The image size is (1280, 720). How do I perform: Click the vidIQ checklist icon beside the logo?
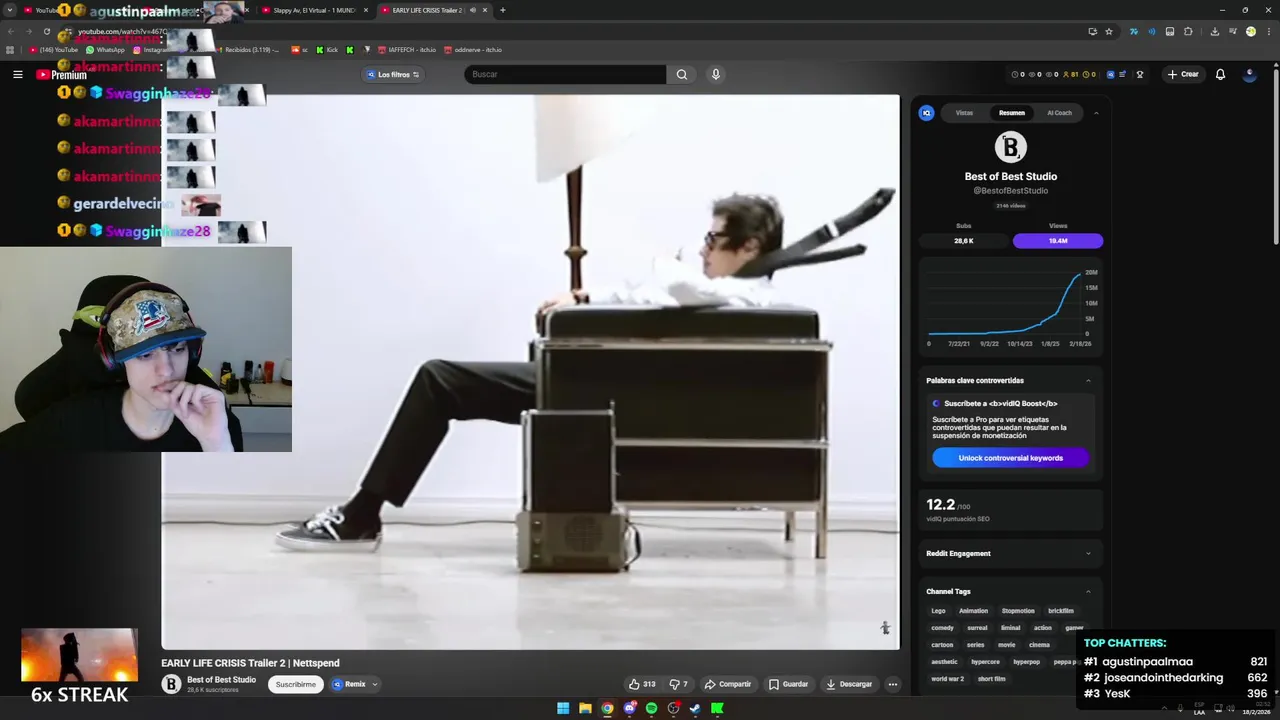(x=1123, y=74)
